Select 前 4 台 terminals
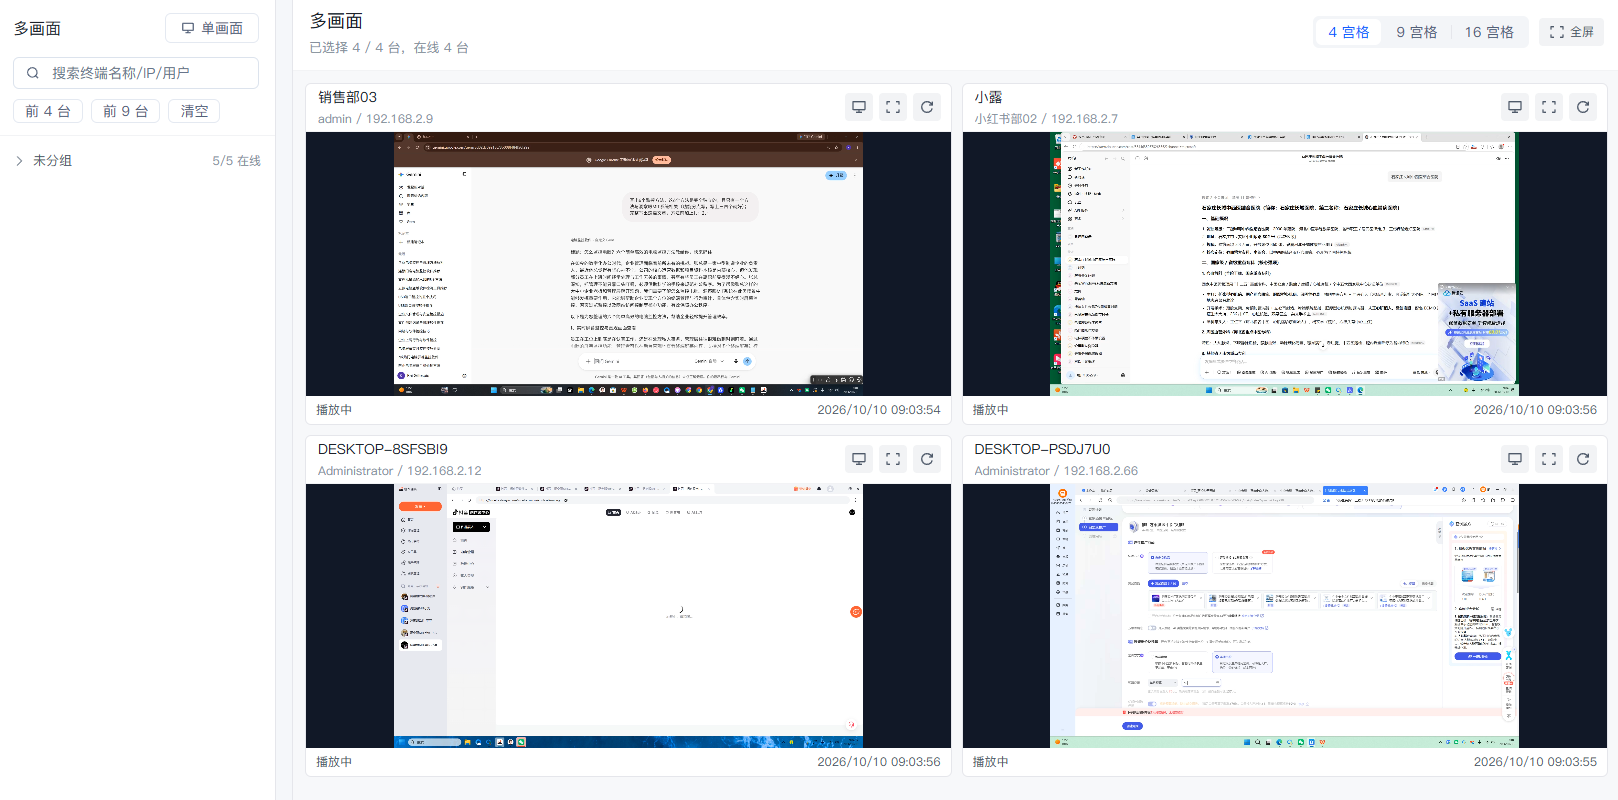Image resolution: width=1618 pixels, height=800 pixels. pos(48,111)
